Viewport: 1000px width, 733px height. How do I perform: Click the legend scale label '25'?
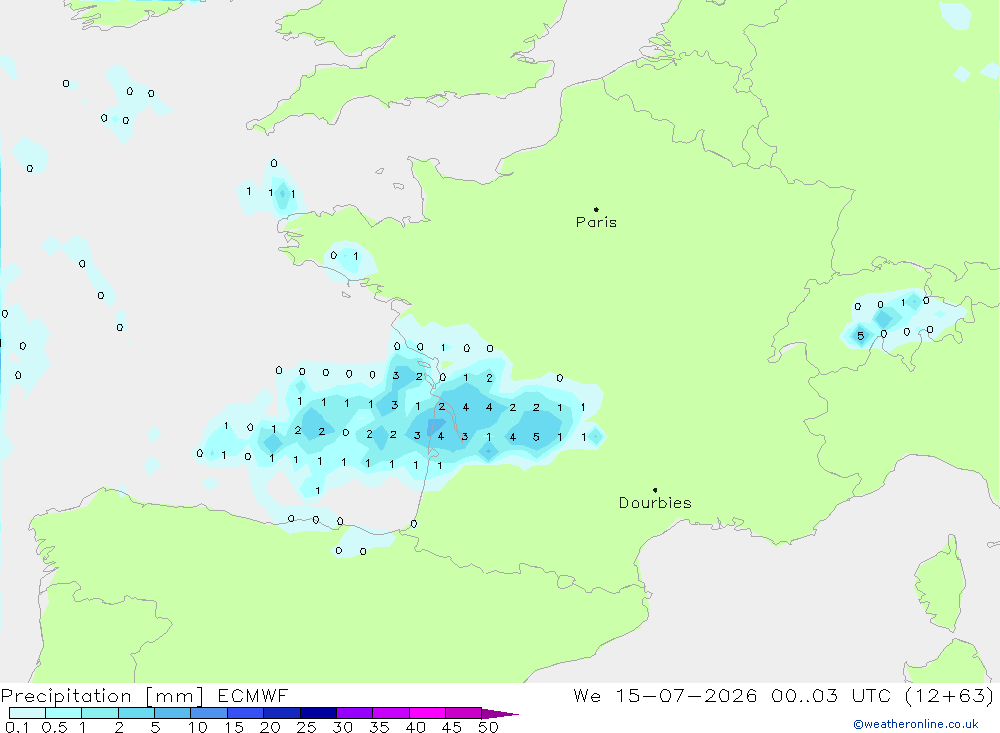306,727
